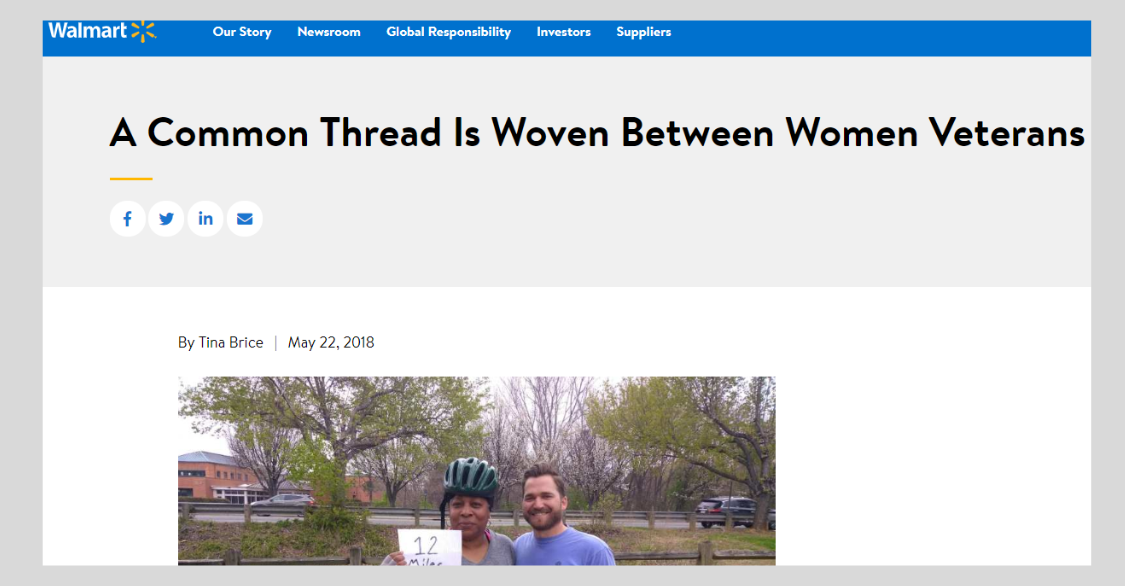This screenshot has height=586, width=1125.
Task: Select Global Responsibility in navigation bar
Action: (448, 32)
